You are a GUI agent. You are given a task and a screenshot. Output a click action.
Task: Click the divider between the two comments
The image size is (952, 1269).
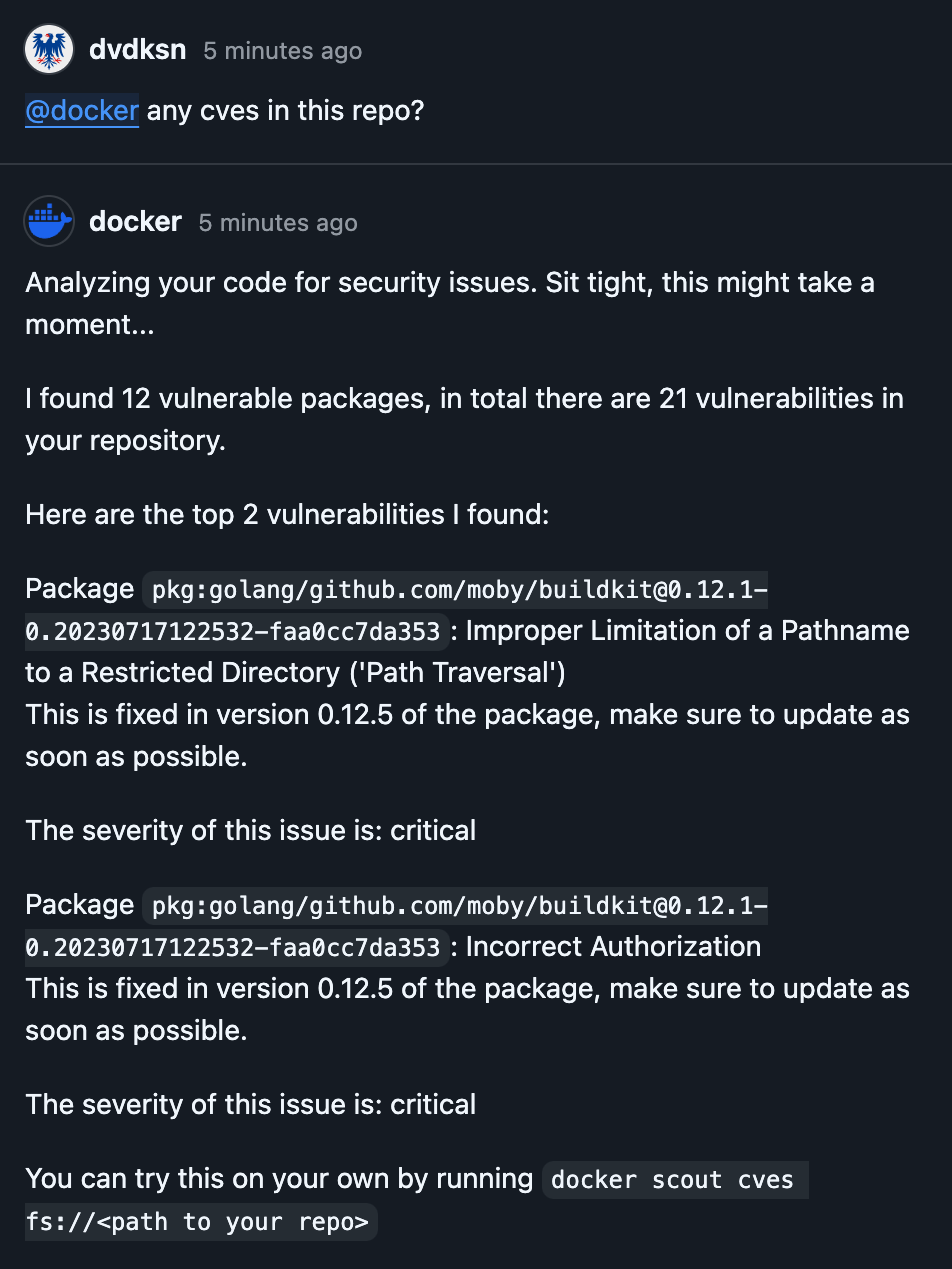[x=476, y=165]
